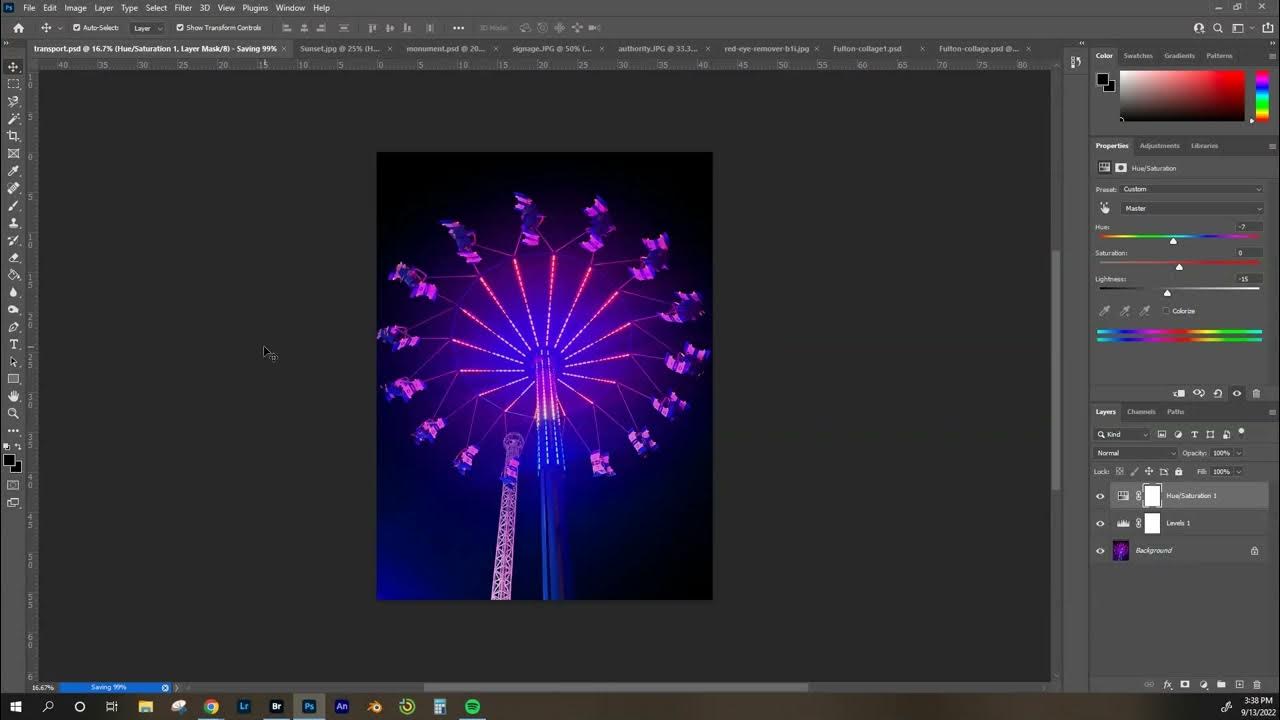Select the Rectangle shape tool
Screen dimensions: 1280x720
coord(13,379)
